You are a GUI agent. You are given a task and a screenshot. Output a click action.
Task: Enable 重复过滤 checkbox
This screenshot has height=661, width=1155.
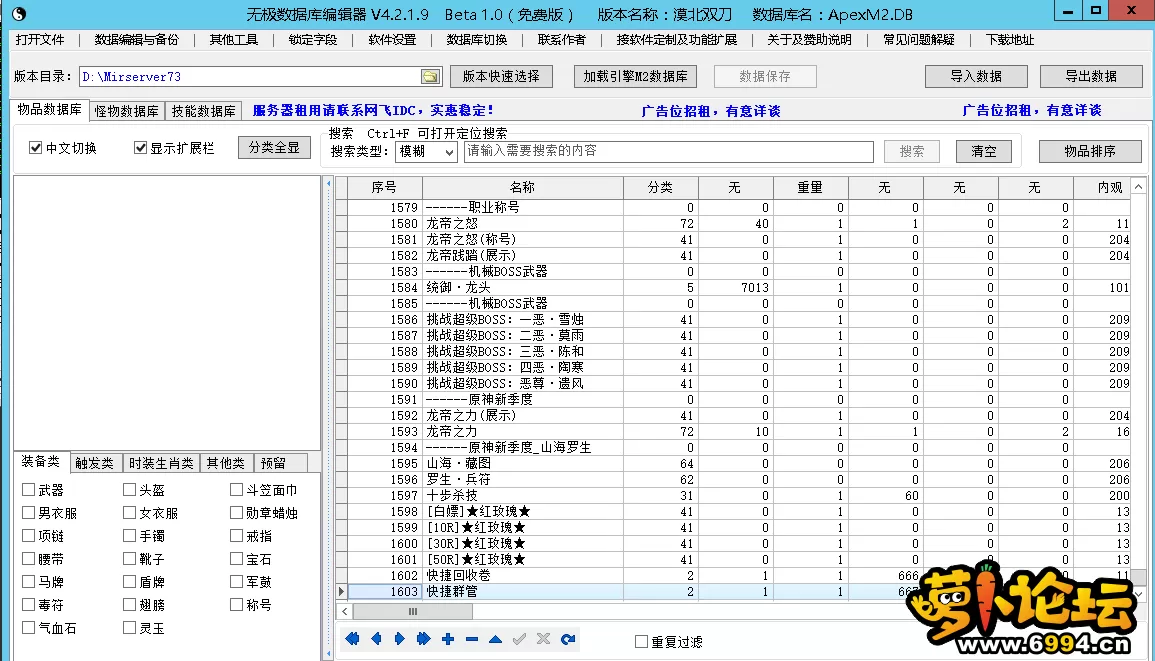pos(641,642)
